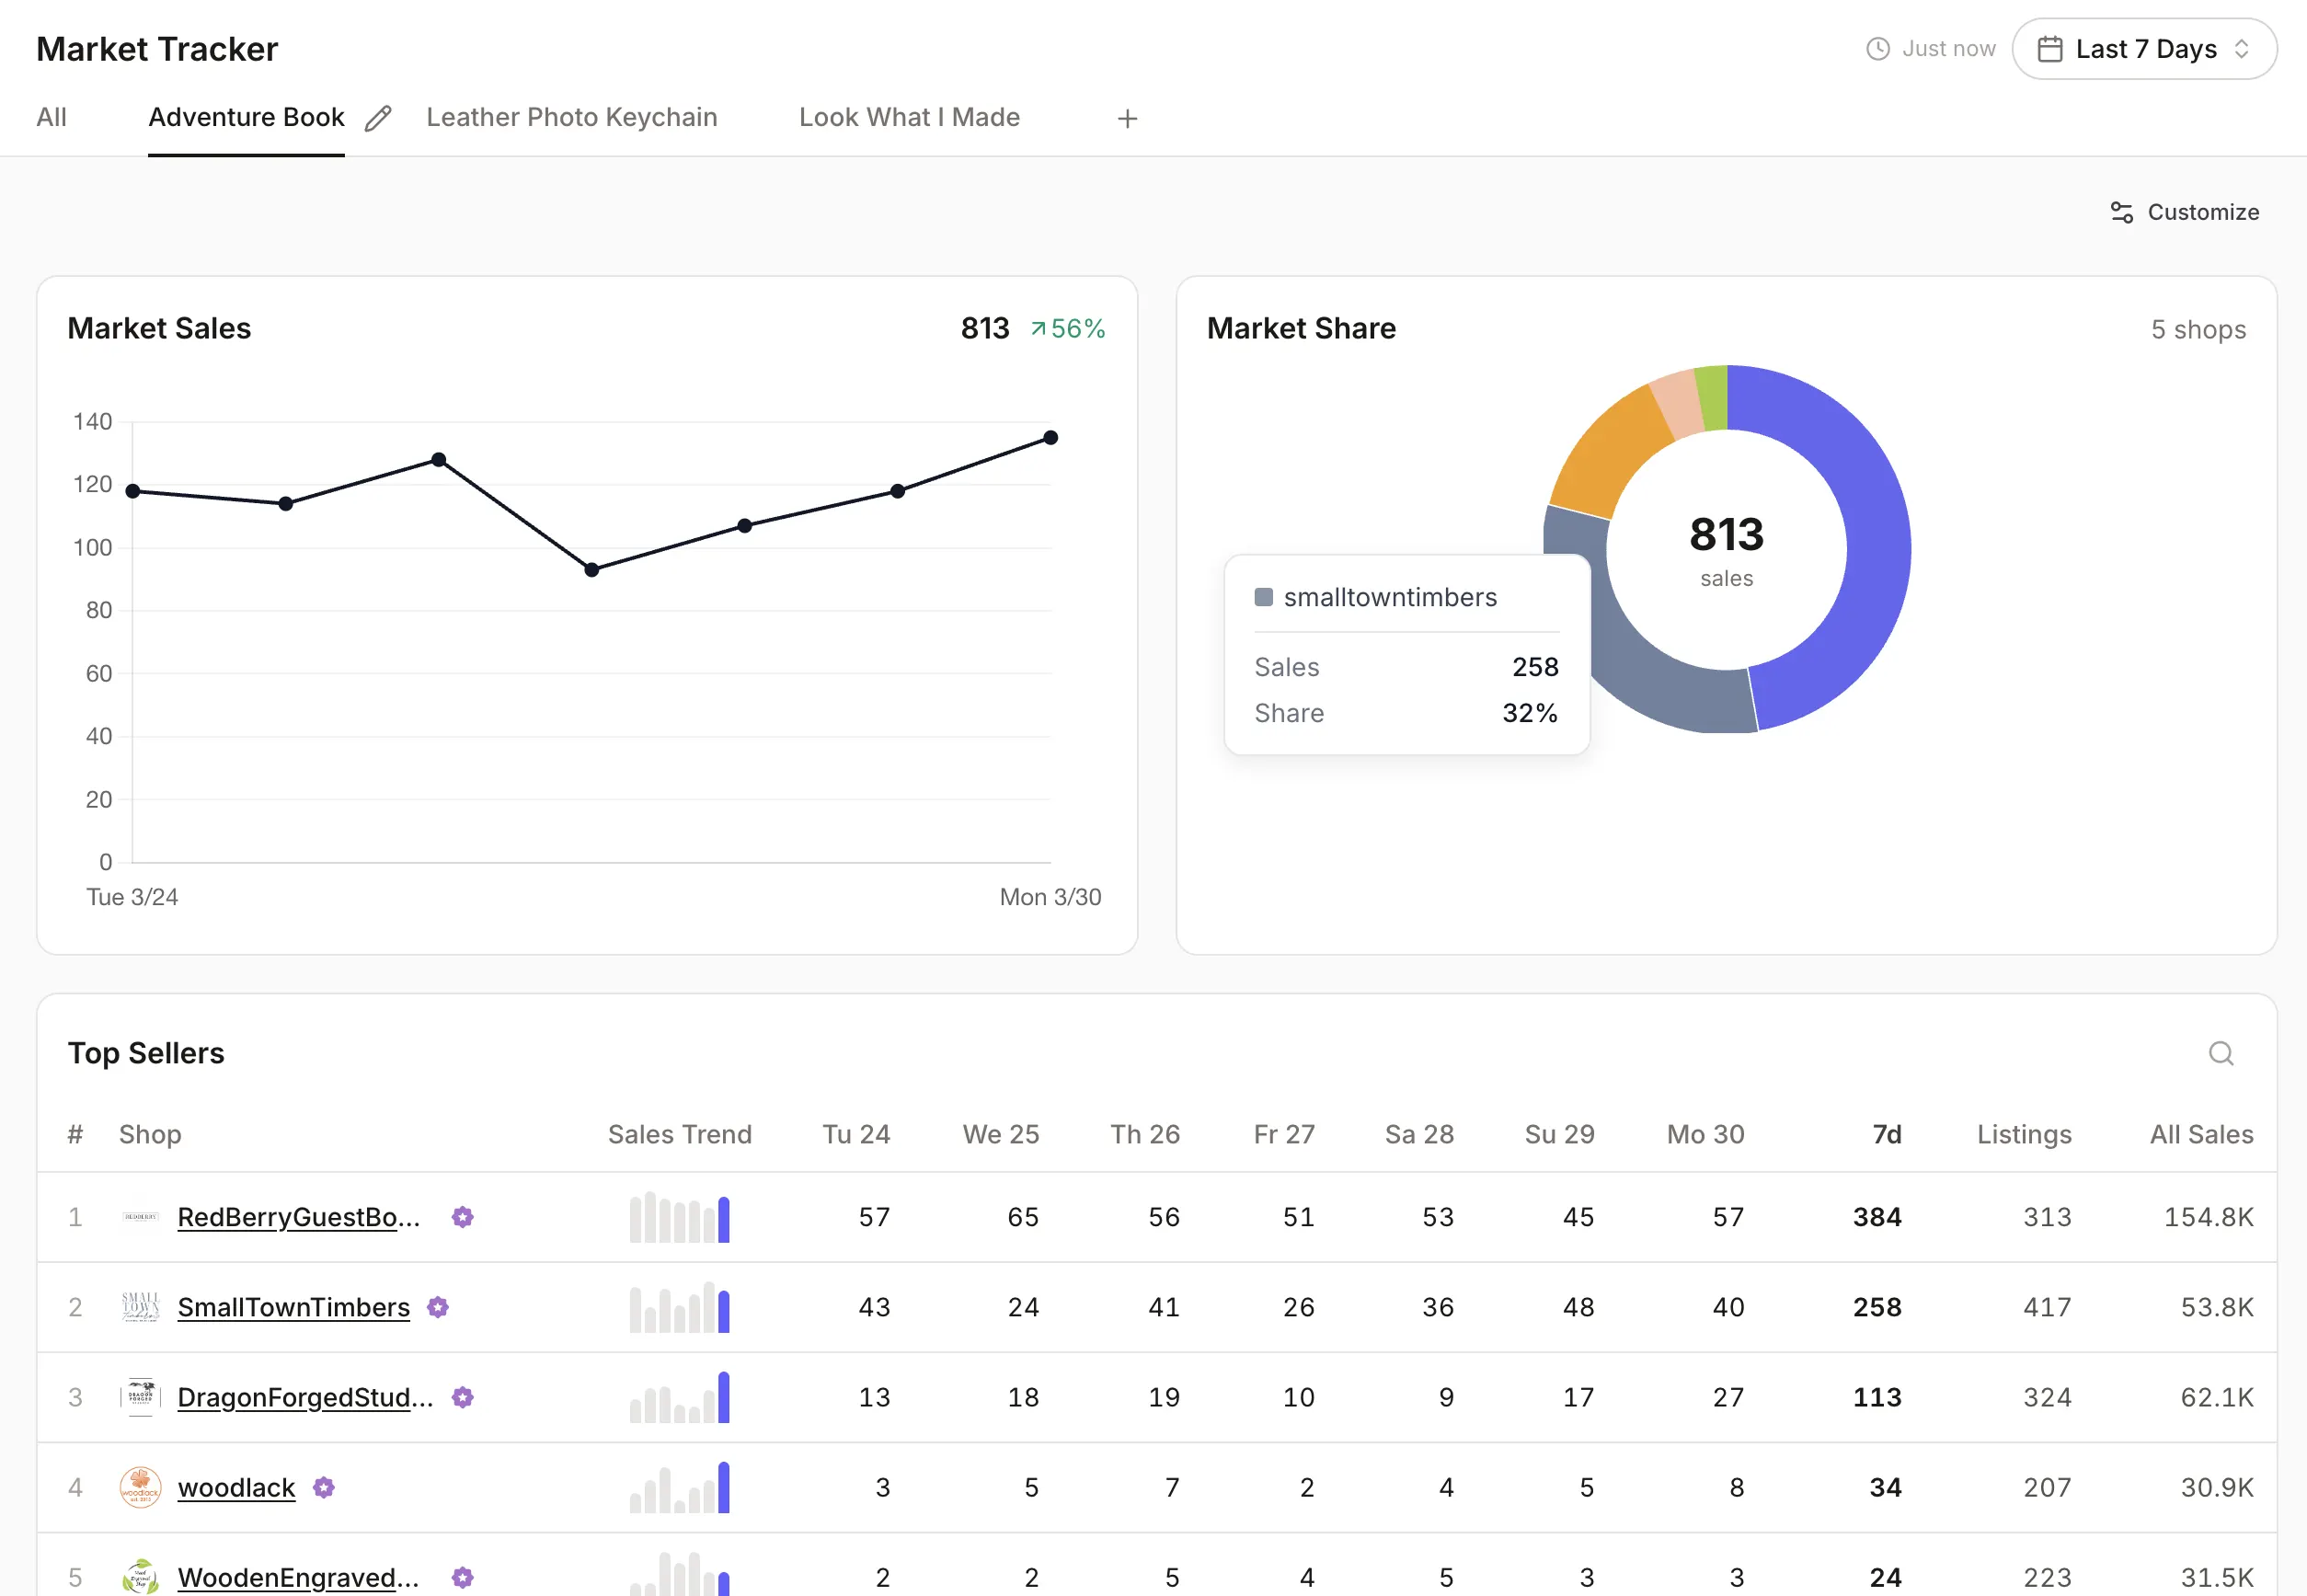Image resolution: width=2307 pixels, height=1596 pixels.
Task: Click the Customize sliders icon
Action: (x=2123, y=212)
